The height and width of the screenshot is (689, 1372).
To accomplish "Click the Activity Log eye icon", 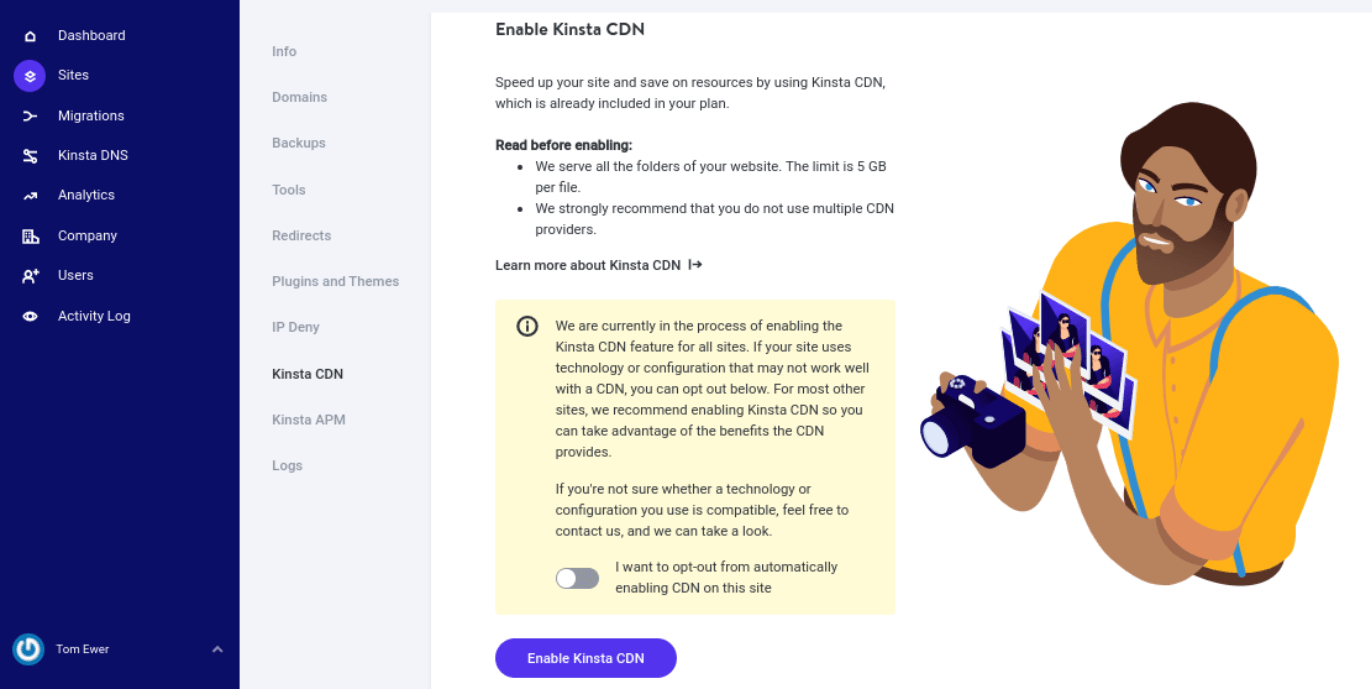I will click(28, 315).
